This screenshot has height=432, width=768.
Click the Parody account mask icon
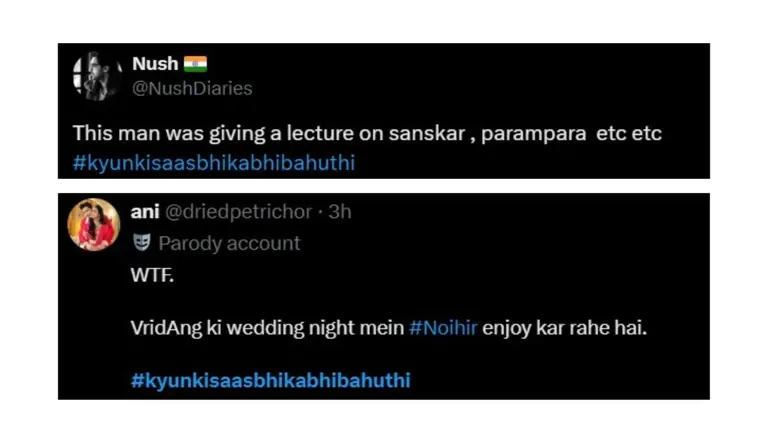140,242
